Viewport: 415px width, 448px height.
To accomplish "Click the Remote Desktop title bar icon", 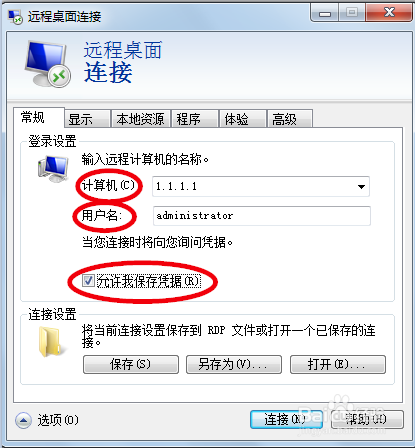I will point(15,16).
